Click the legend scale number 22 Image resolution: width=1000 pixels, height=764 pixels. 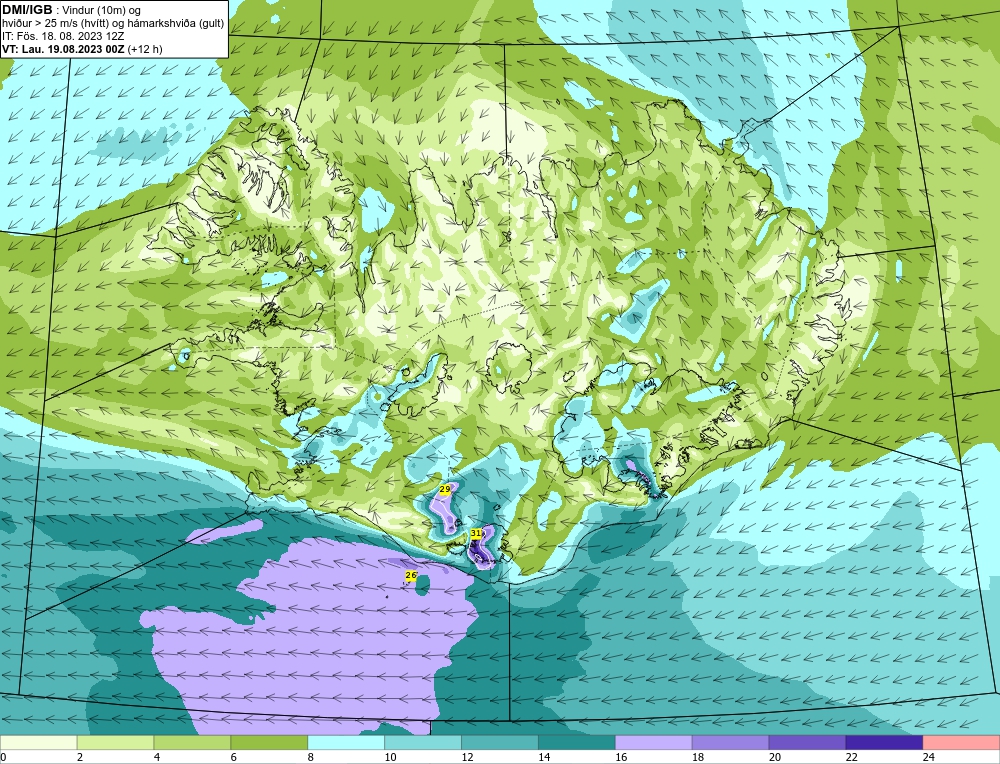click(852, 757)
